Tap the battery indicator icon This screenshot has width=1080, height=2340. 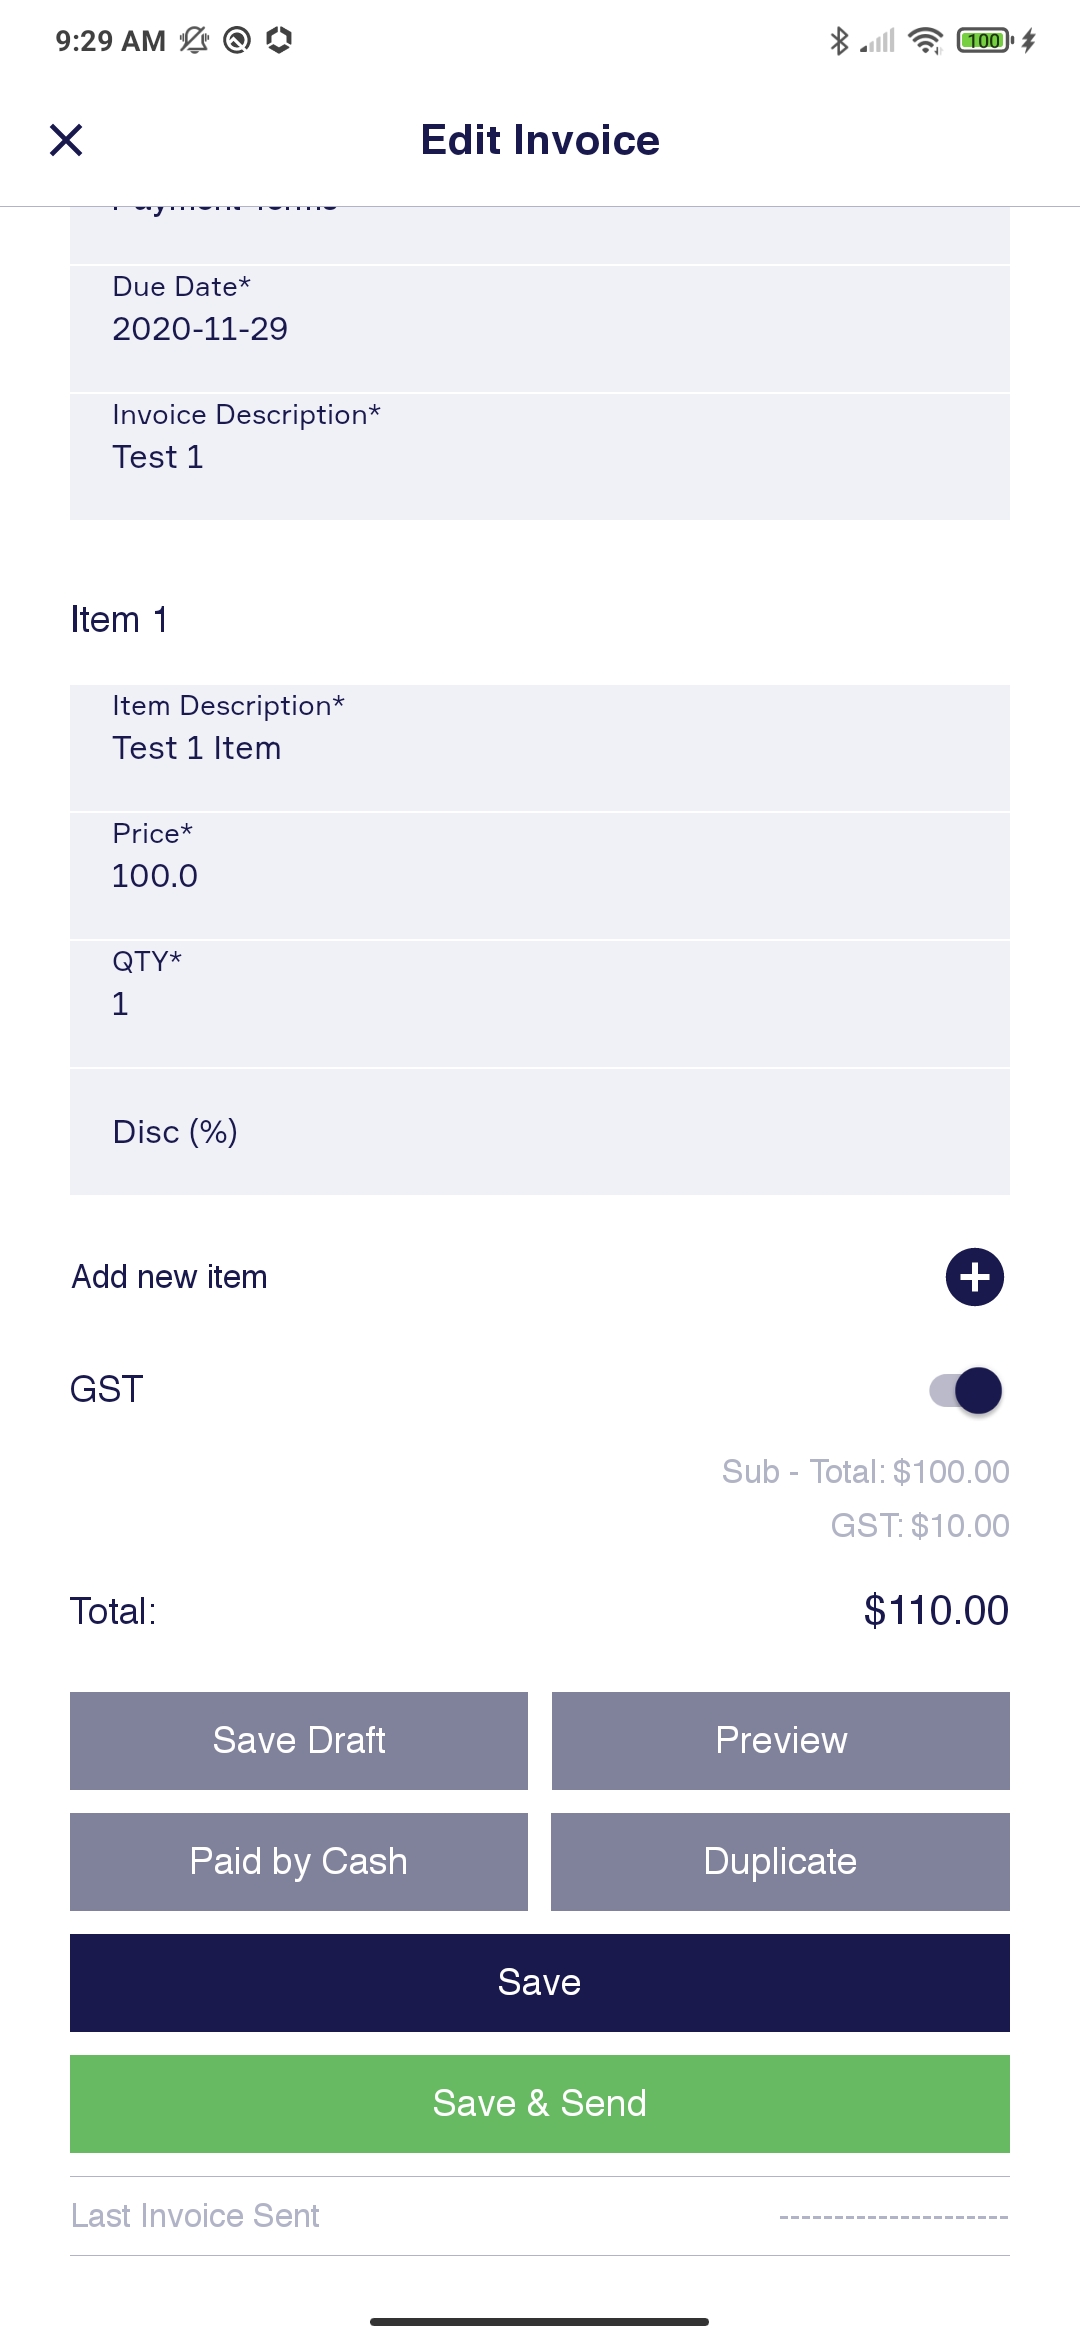click(985, 41)
